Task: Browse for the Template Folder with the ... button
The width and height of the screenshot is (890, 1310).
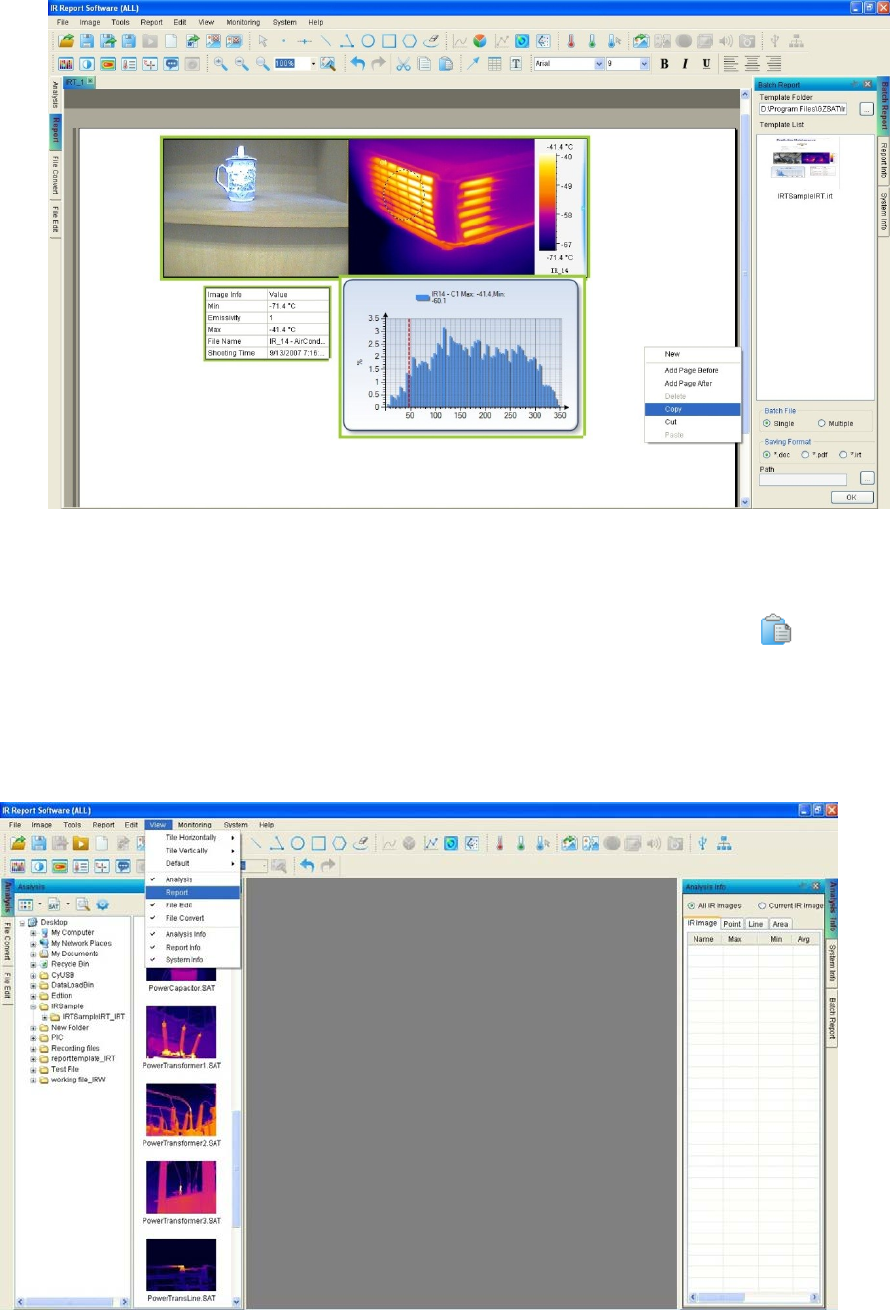Action: (x=867, y=108)
